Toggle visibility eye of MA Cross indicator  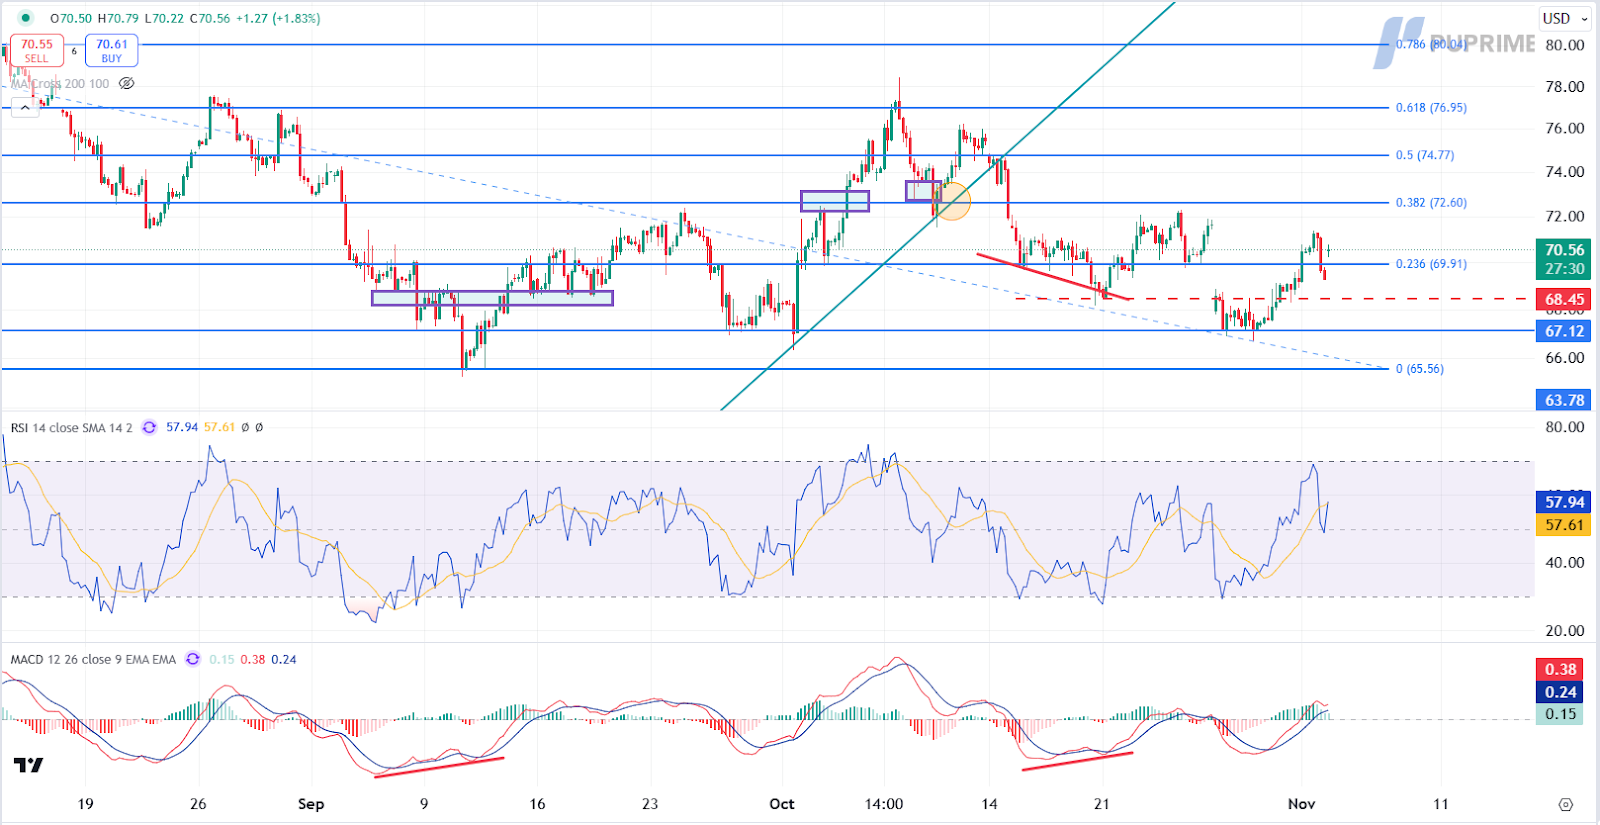tap(127, 84)
